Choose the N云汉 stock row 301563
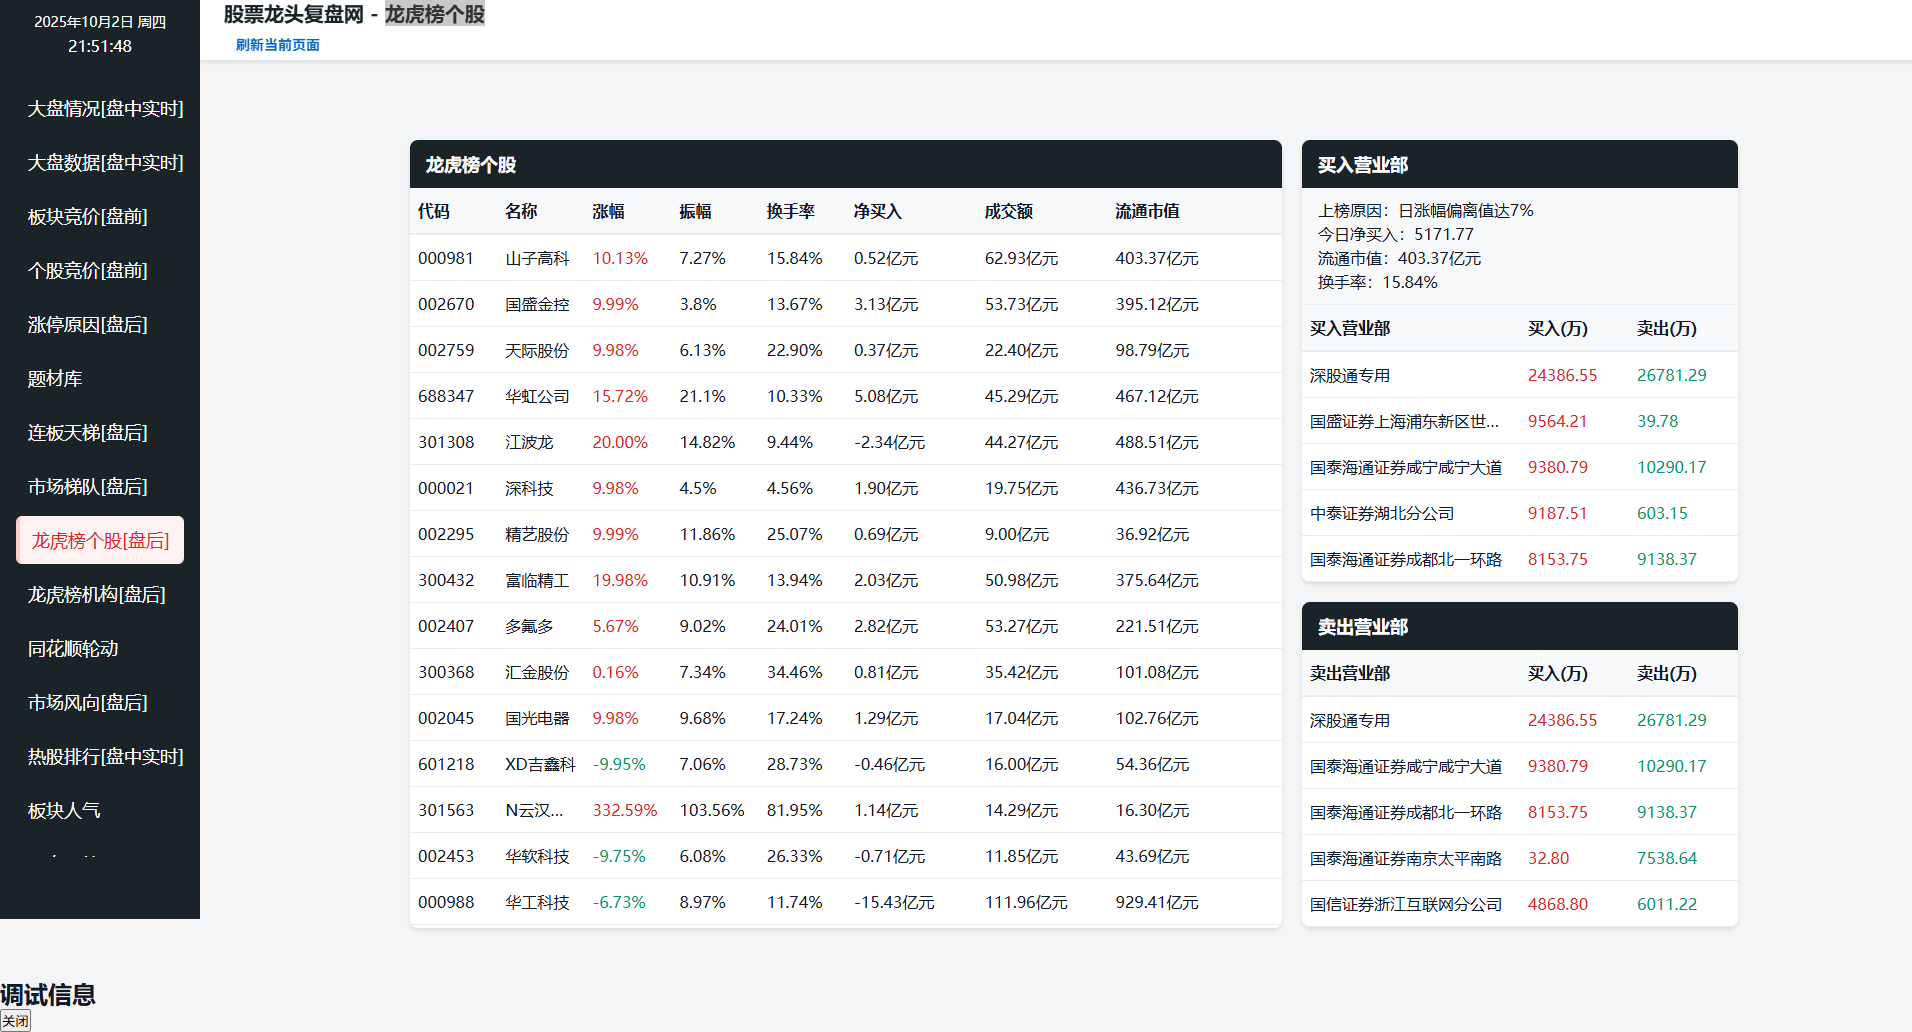Screen dimensions: 1912x1032 click(845, 810)
